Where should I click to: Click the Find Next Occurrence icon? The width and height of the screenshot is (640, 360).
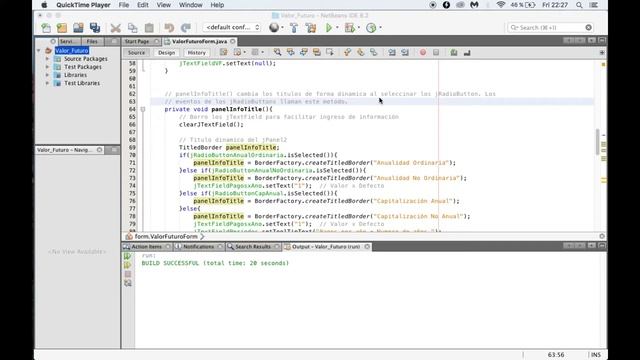coord(304,52)
